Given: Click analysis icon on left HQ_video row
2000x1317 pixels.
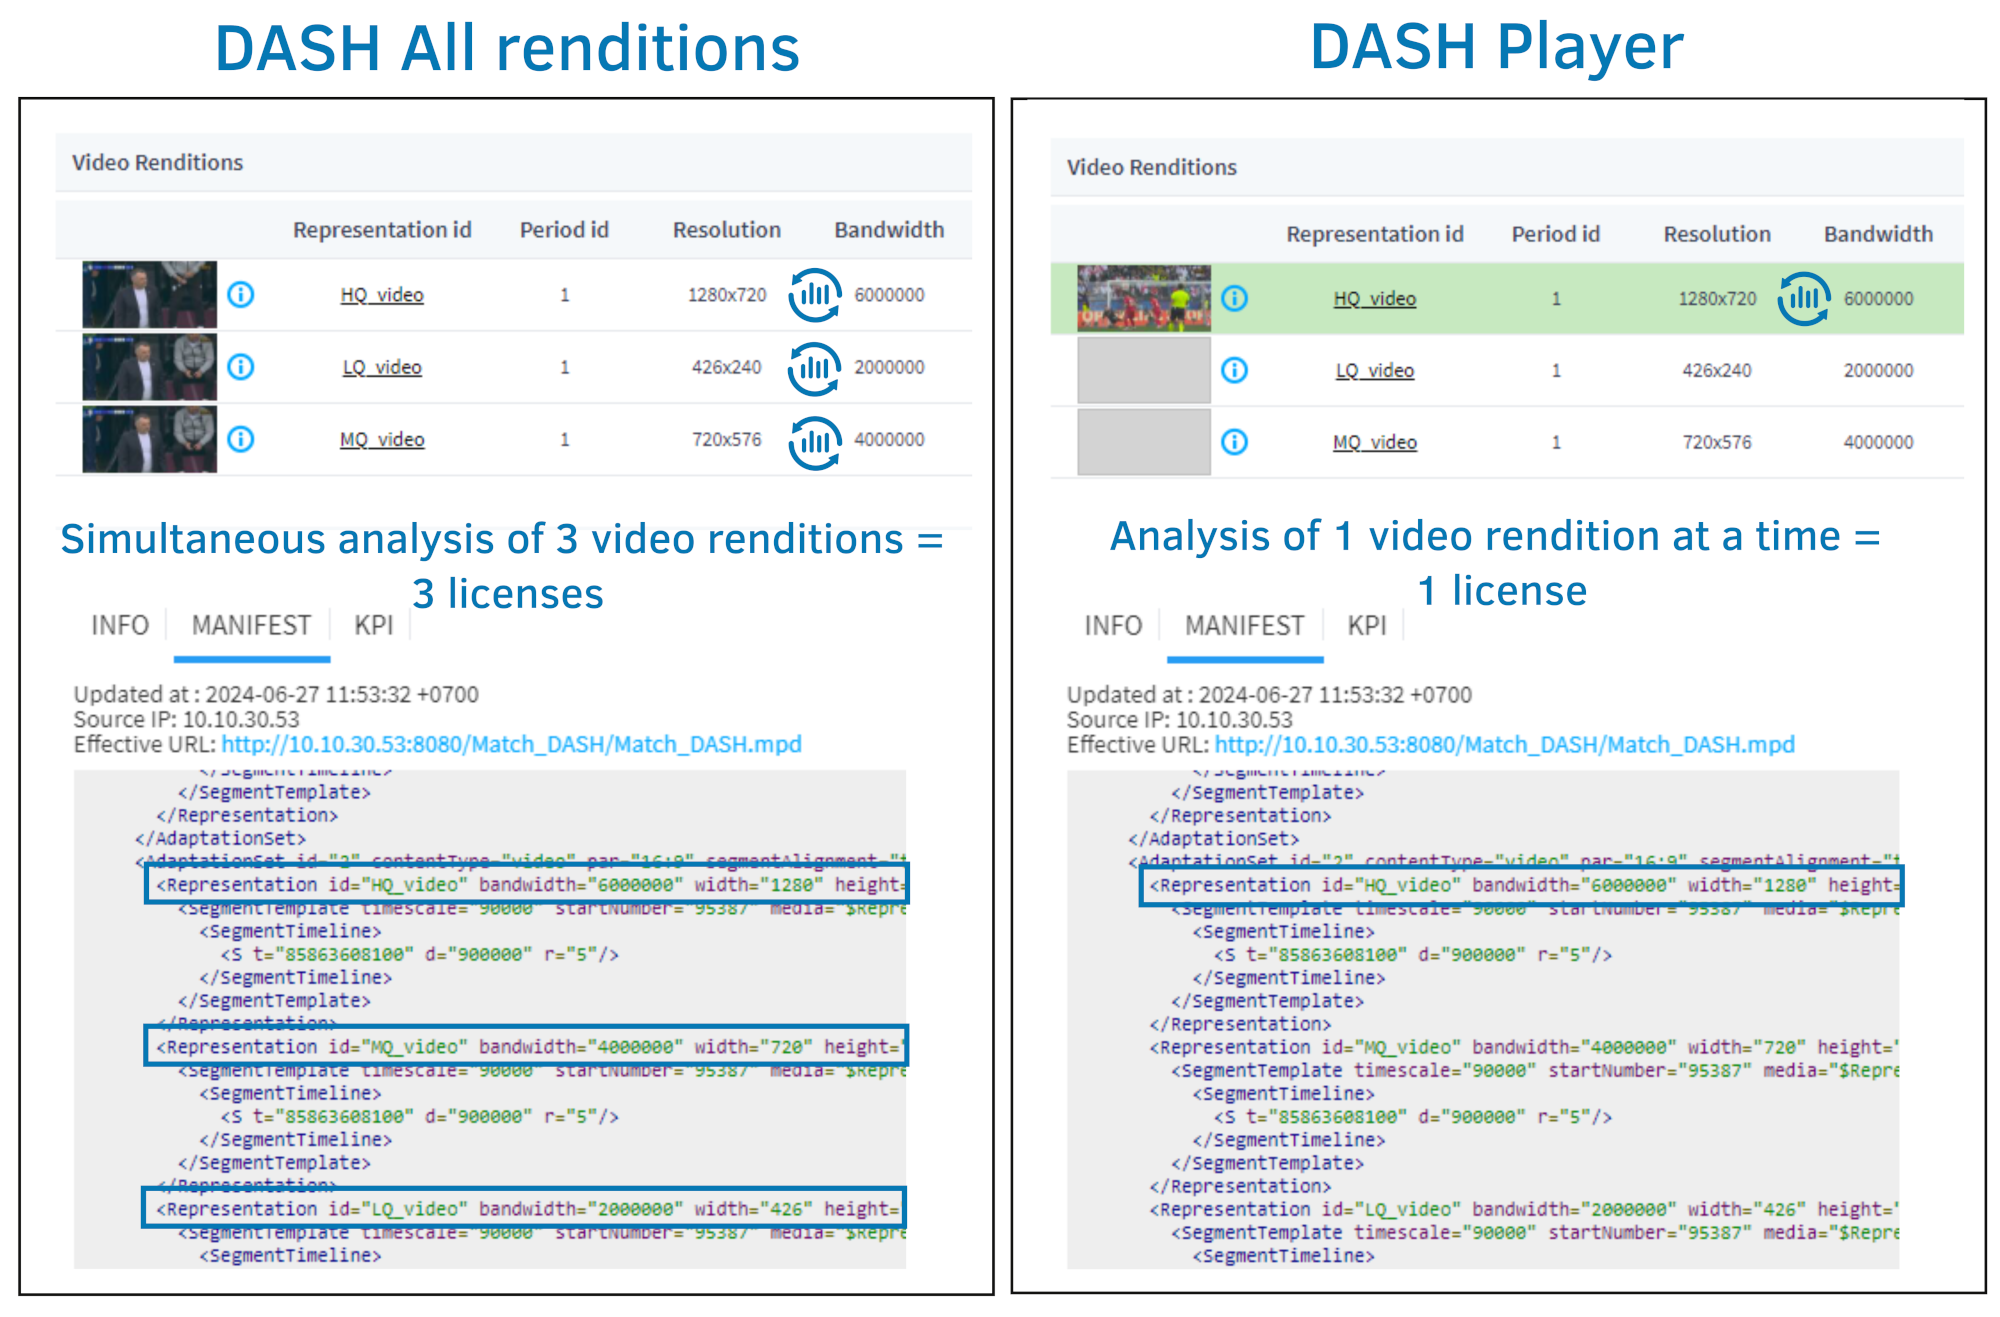Looking at the screenshot, I should coord(814,295).
